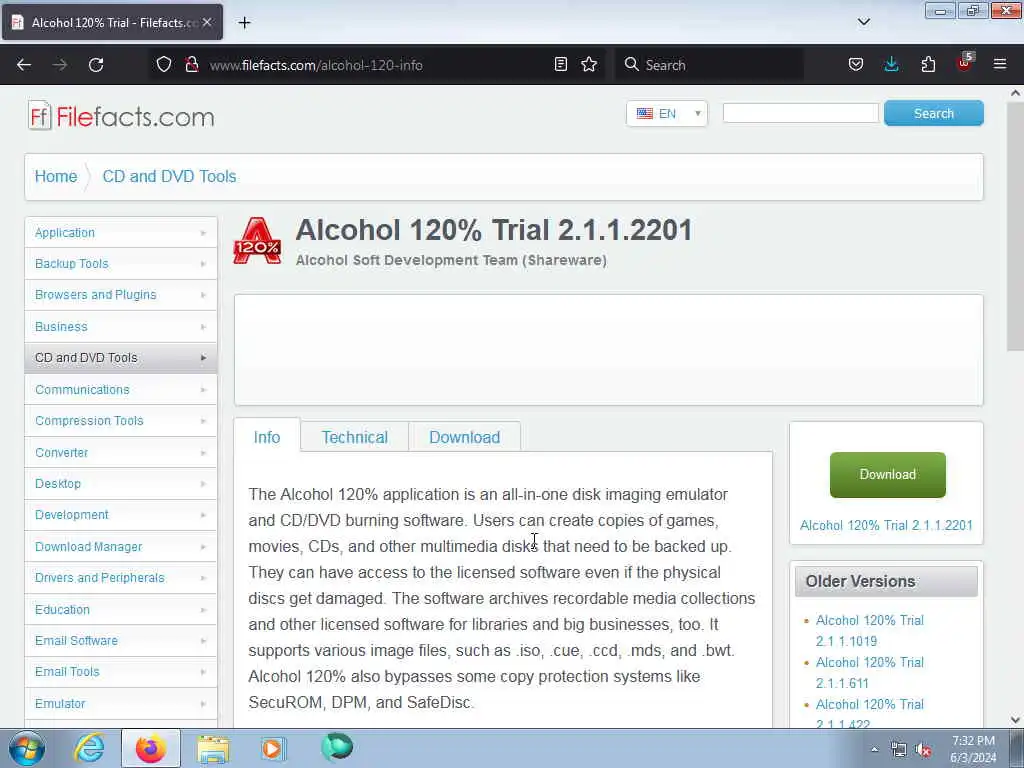The width and height of the screenshot is (1024, 768).
Task: Open the extensions puzzle-piece icon
Action: tap(928, 65)
